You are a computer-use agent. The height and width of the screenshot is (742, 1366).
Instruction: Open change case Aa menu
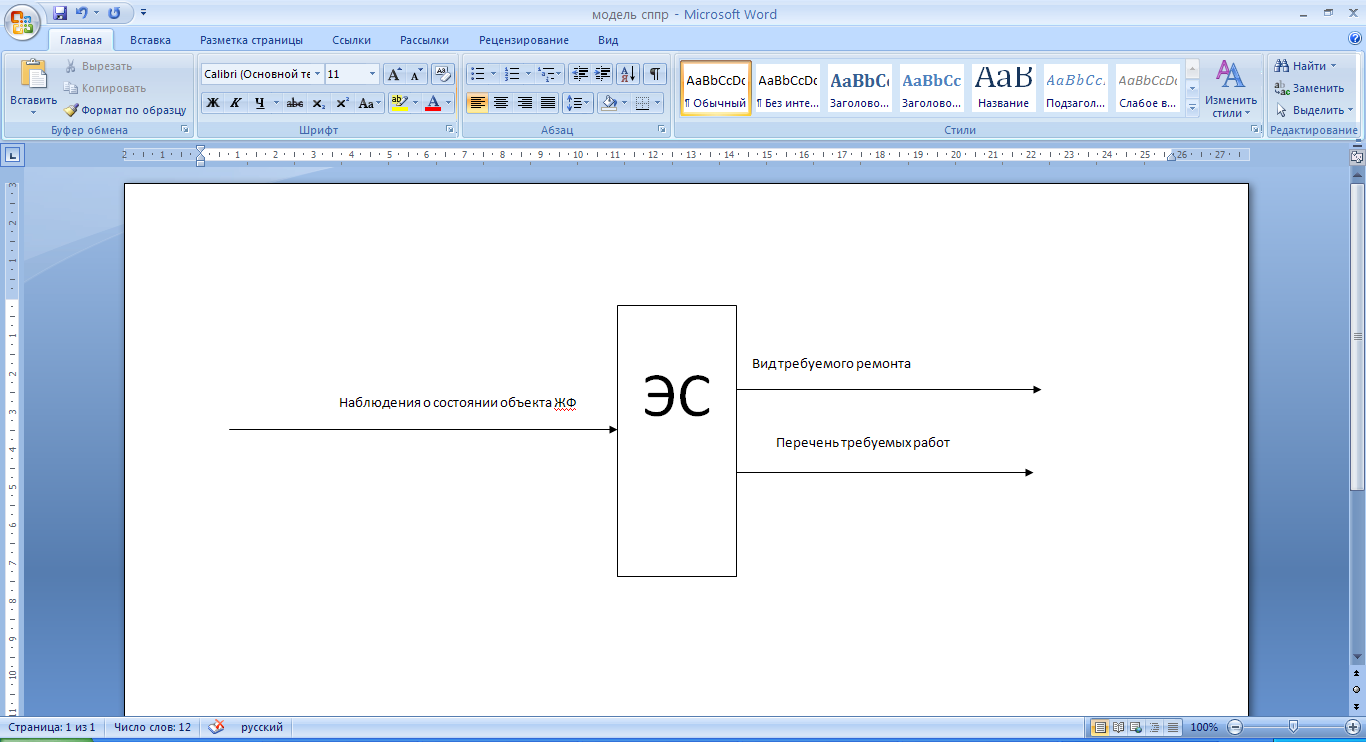(369, 103)
